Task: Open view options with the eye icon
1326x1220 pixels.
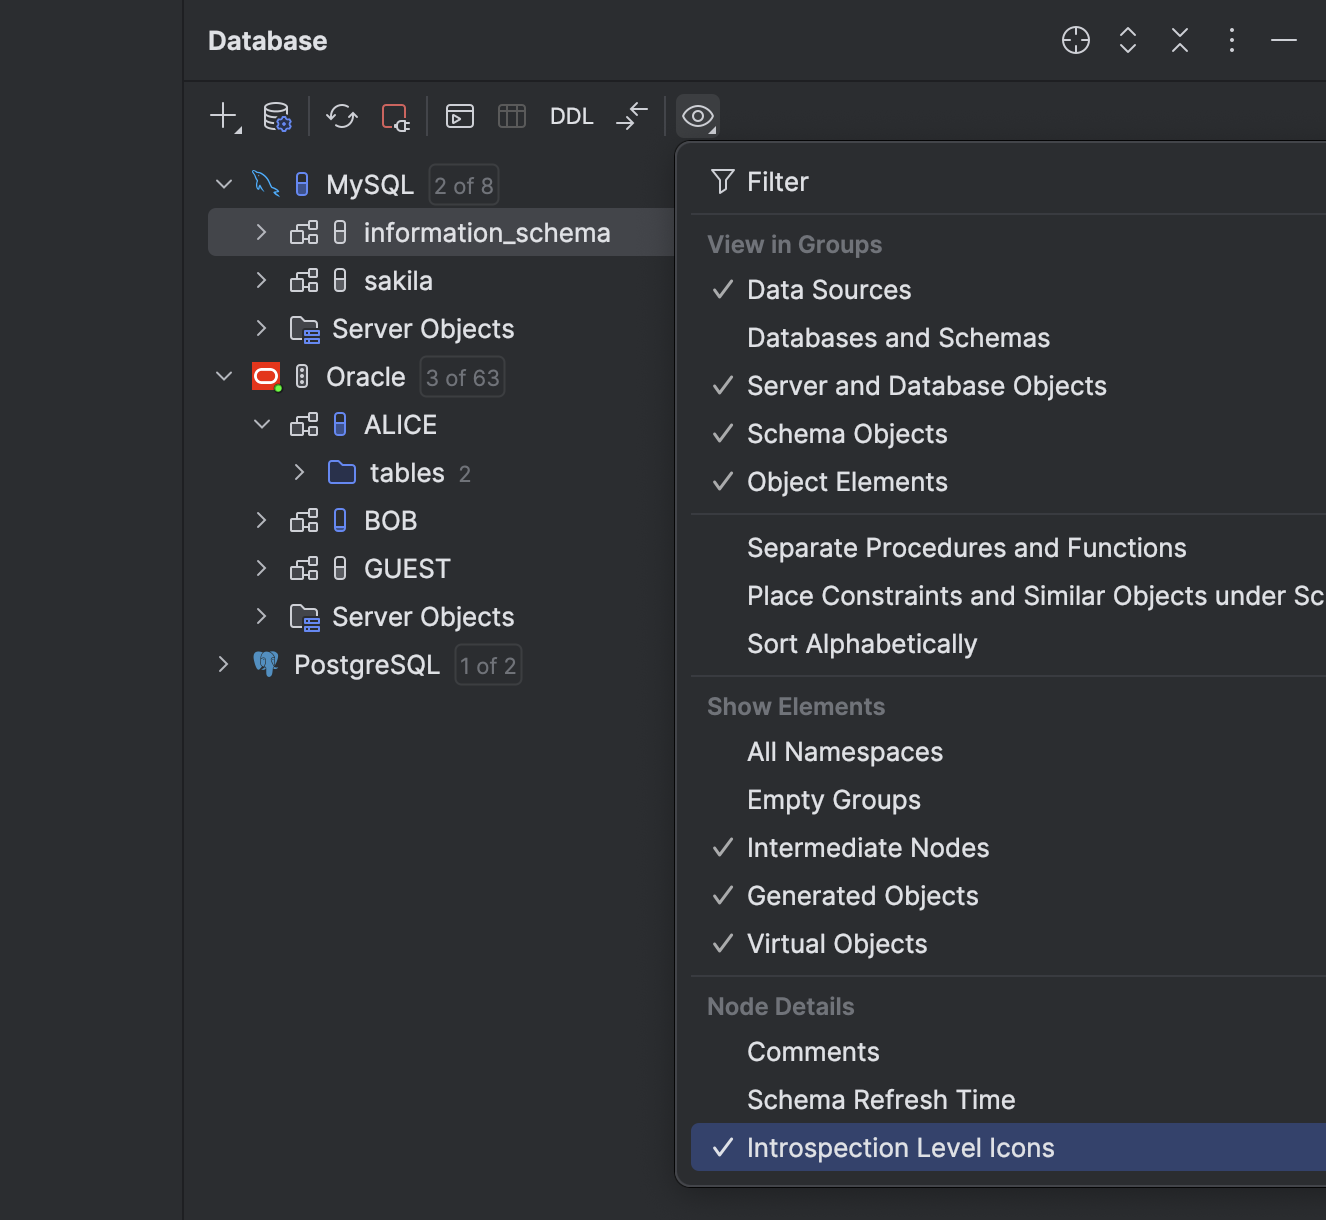Action: [697, 115]
